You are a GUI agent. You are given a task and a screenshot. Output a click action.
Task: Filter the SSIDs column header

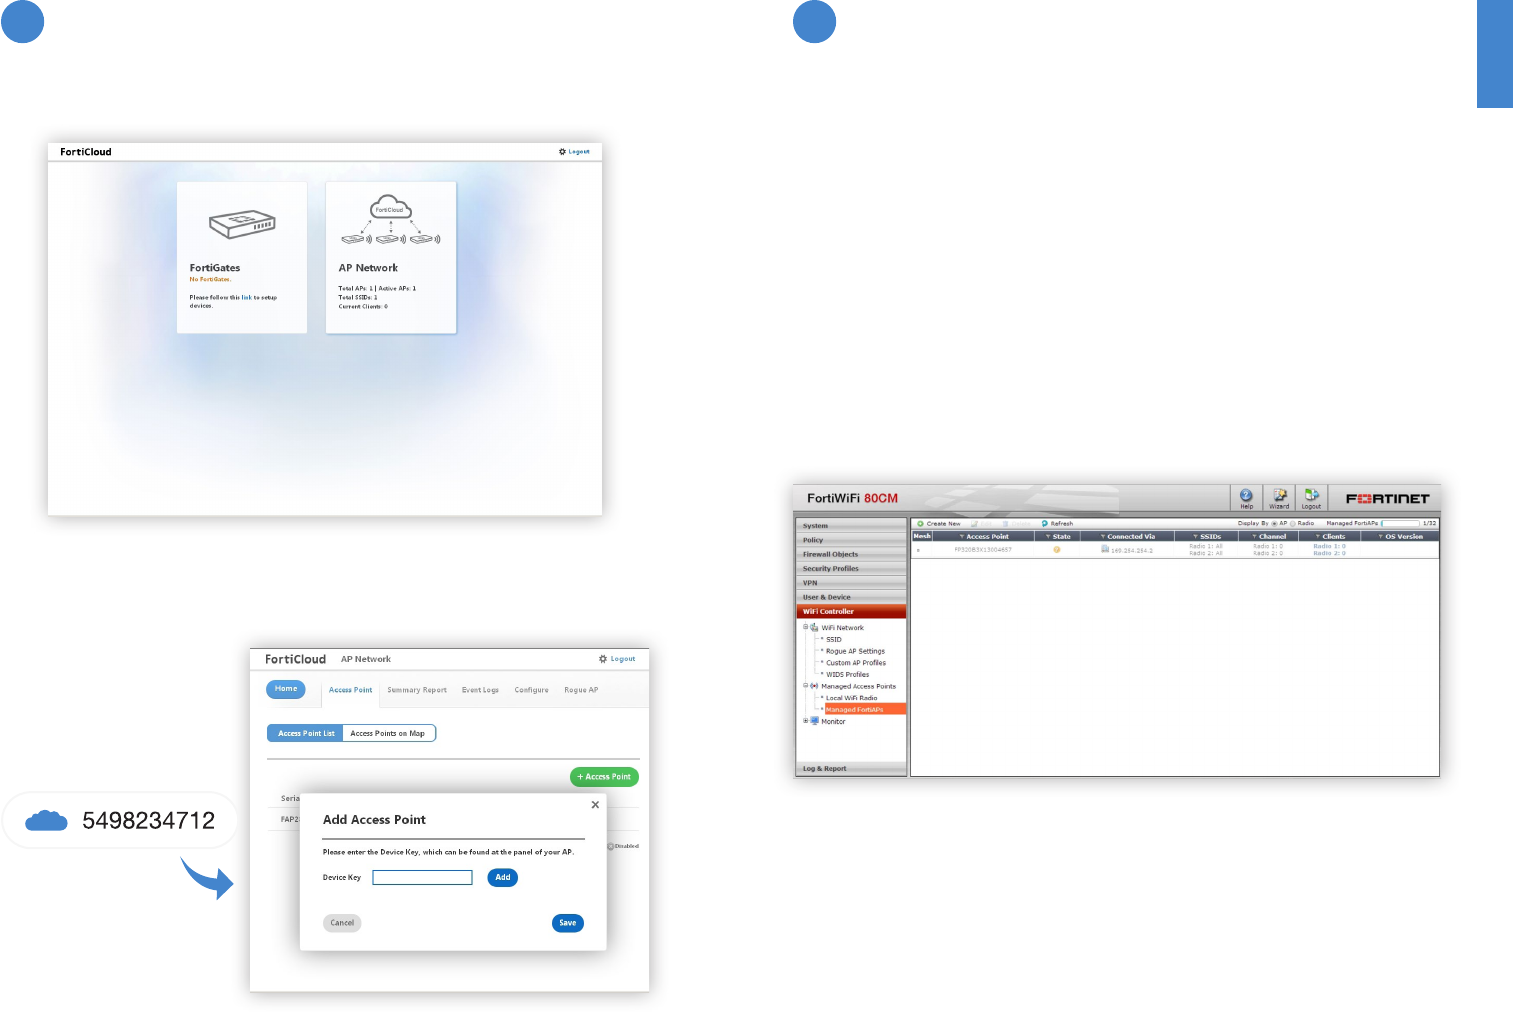click(1207, 536)
